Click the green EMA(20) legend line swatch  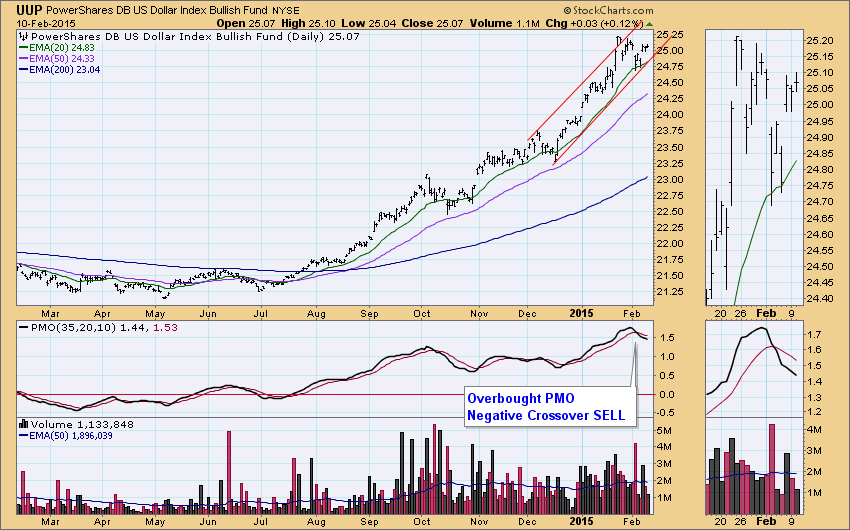coord(23,48)
